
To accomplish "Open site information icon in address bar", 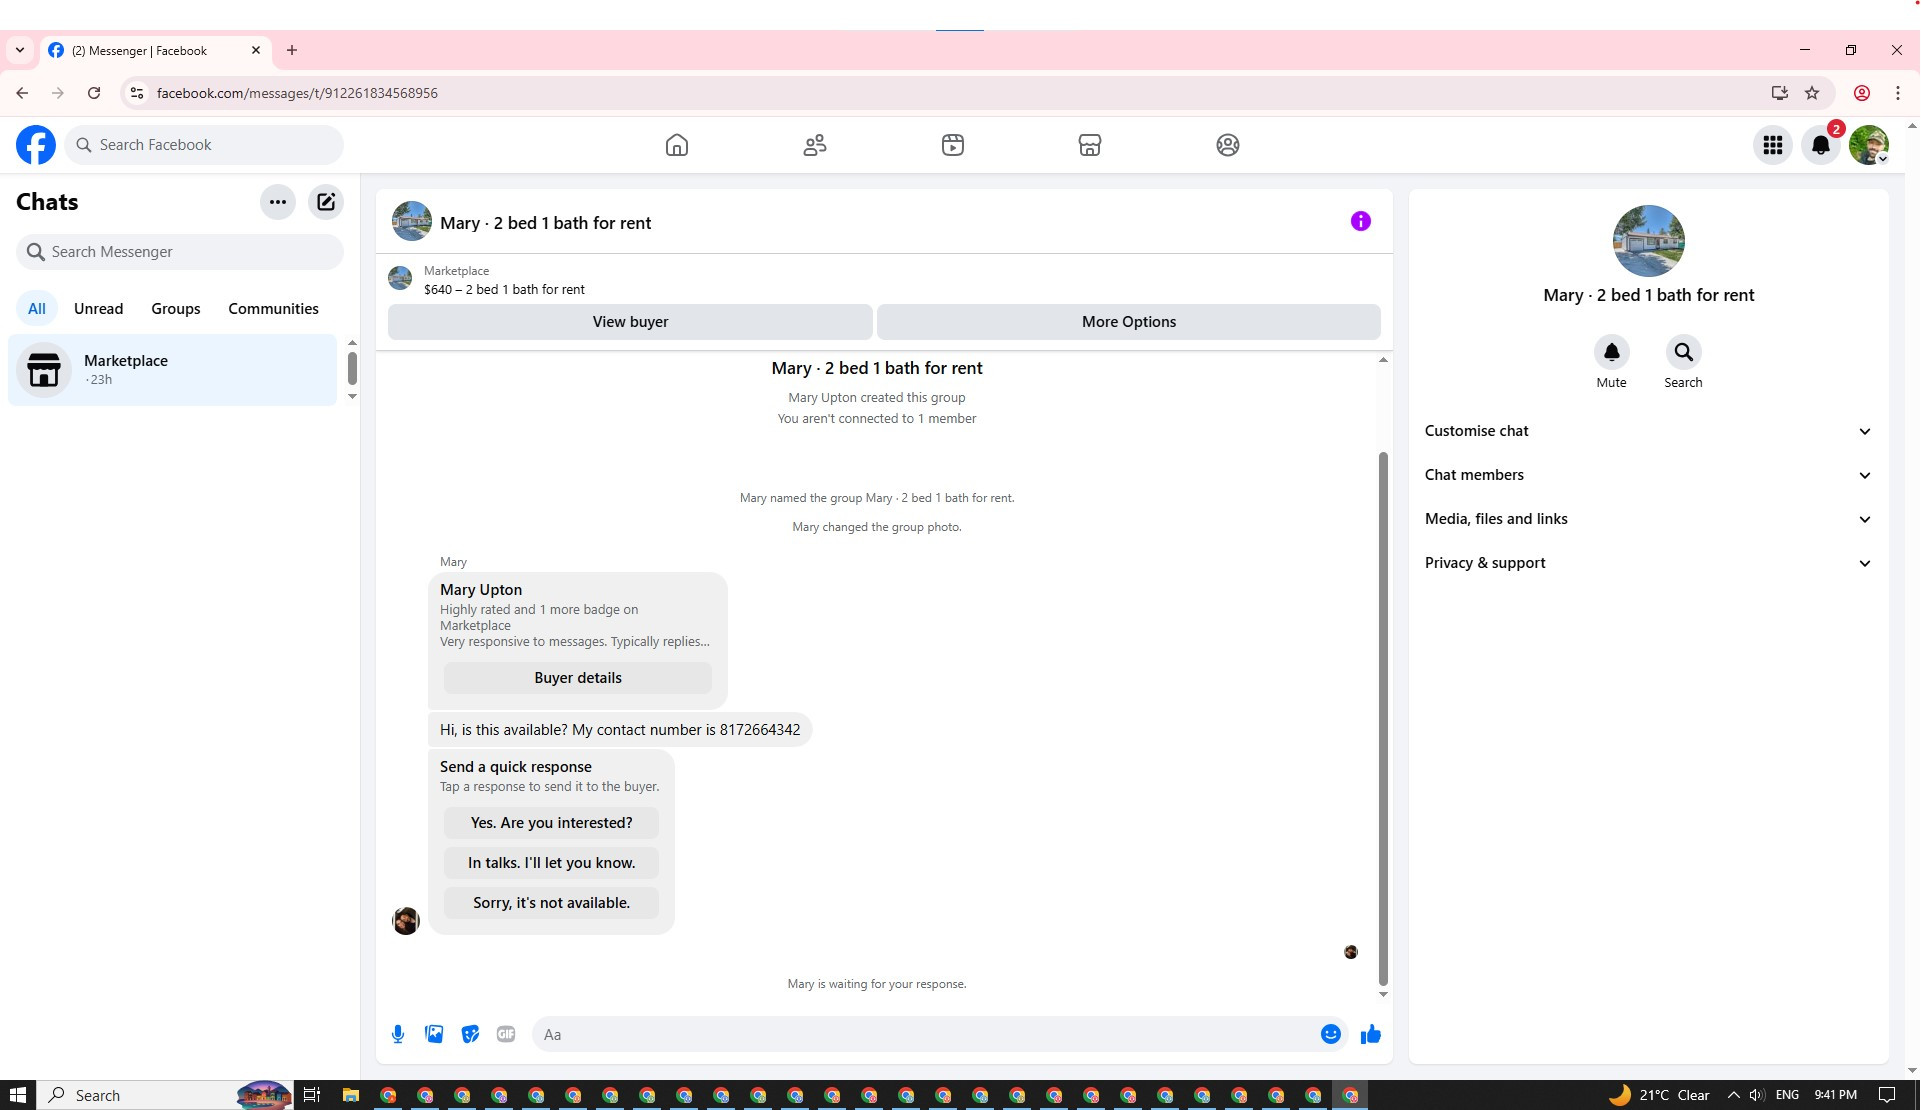I will (137, 93).
